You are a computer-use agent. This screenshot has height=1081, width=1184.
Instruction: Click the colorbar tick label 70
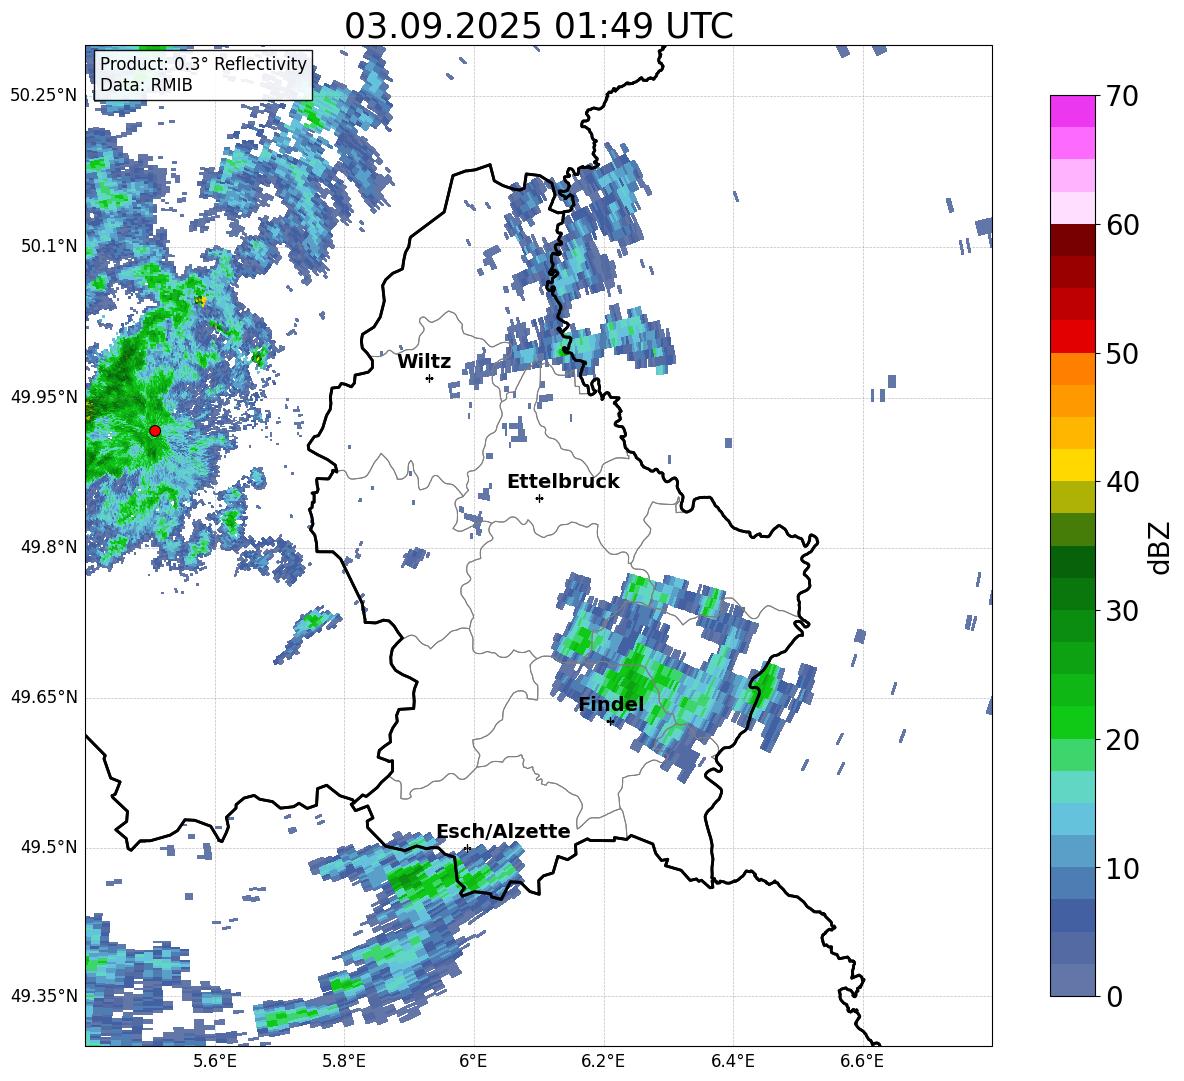1121,97
